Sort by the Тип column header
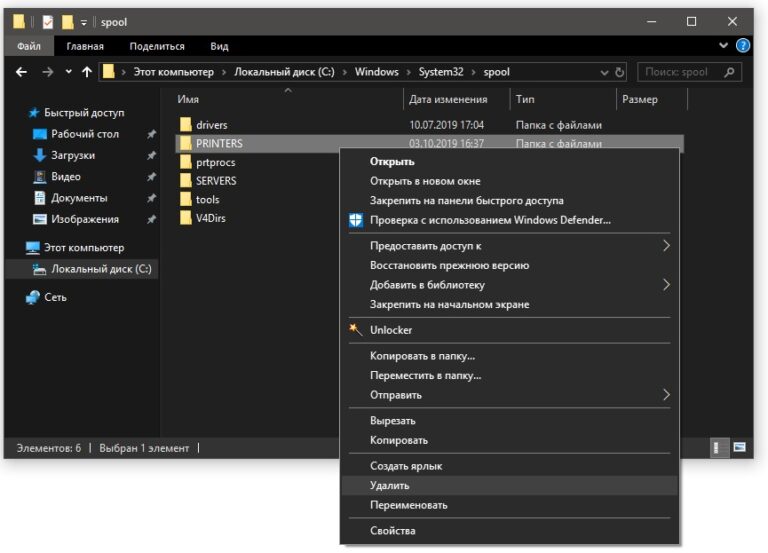Screen dimensions: 768x553 point(525,99)
